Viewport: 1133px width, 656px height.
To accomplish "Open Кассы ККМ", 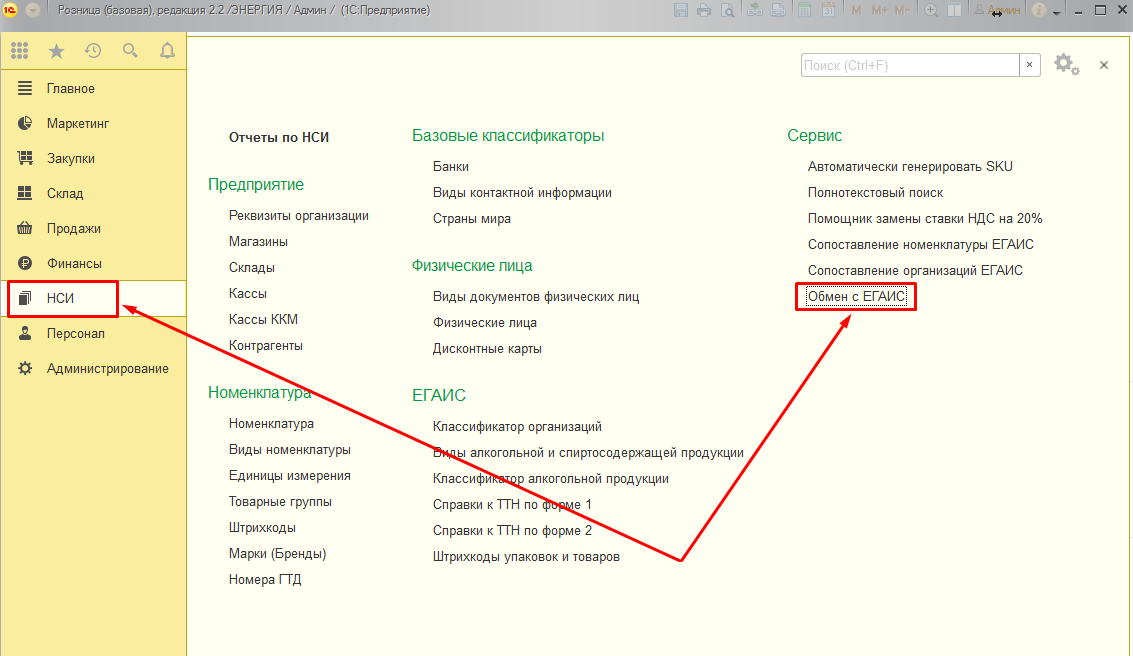I will 263,319.
